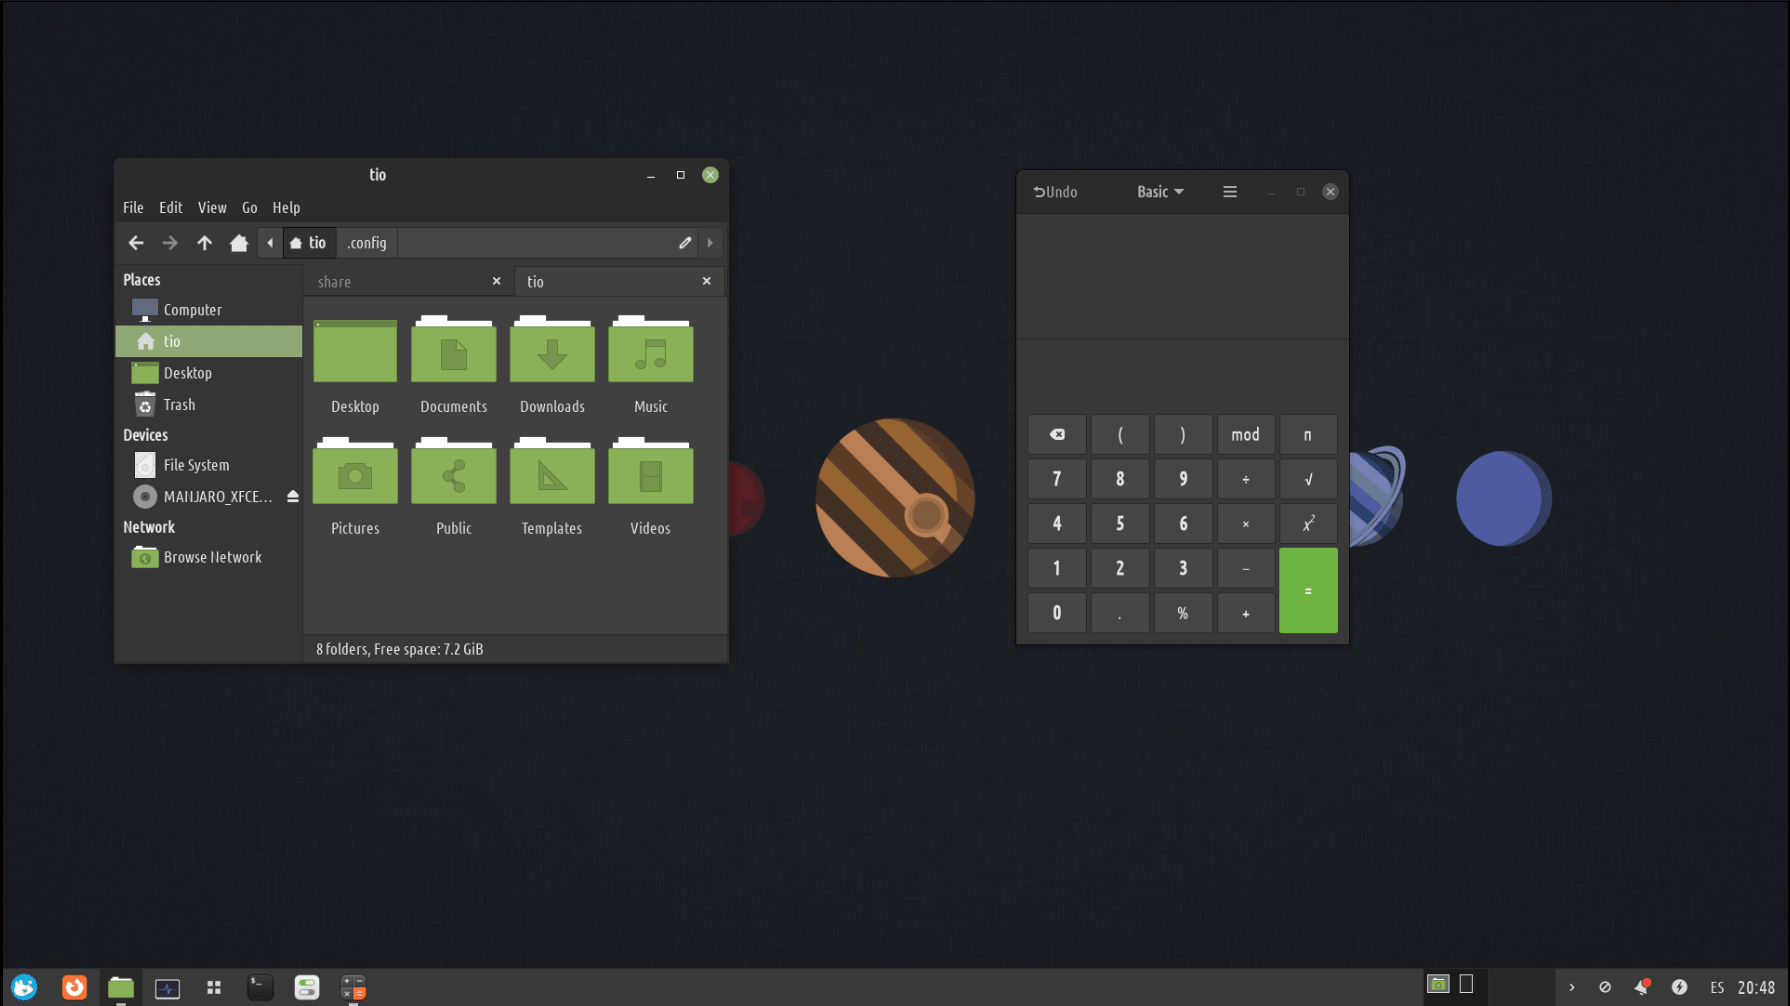Screen dimensions: 1790x1006
Task: Eject the MANJARO_XFCE device
Action: 293,497
